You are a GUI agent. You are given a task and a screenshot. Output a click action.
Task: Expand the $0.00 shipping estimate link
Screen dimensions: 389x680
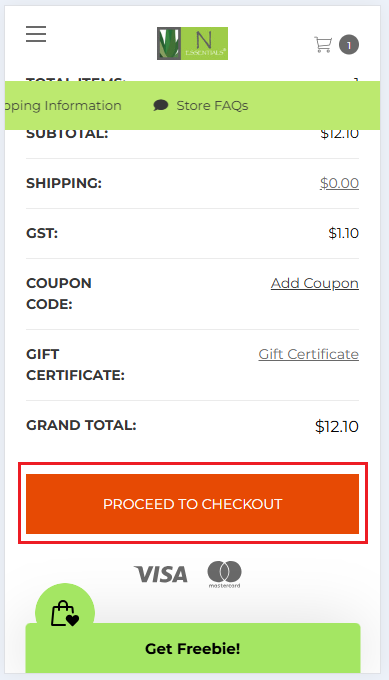coord(339,183)
